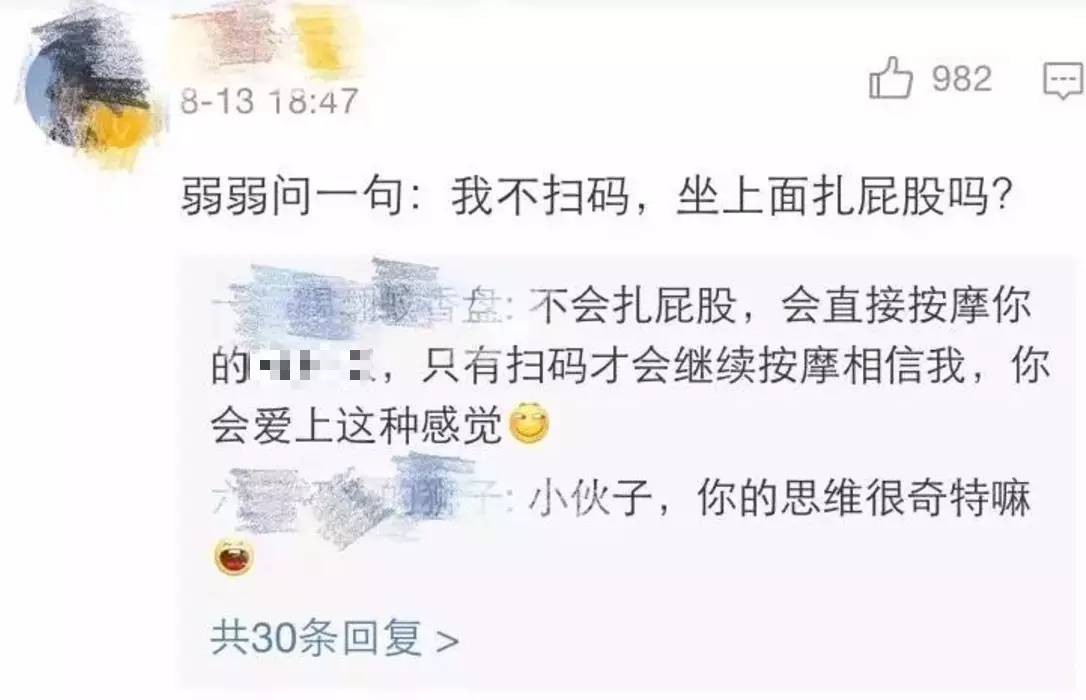Click the reply line 会爱上这种感觉
Screen dimensions: 1086x700
coord(355,425)
